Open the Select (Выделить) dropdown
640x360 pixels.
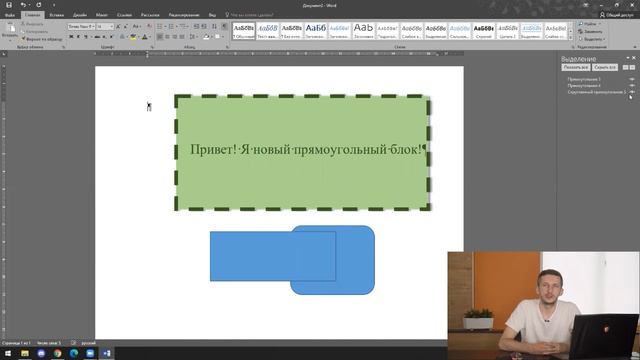[592, 39]
